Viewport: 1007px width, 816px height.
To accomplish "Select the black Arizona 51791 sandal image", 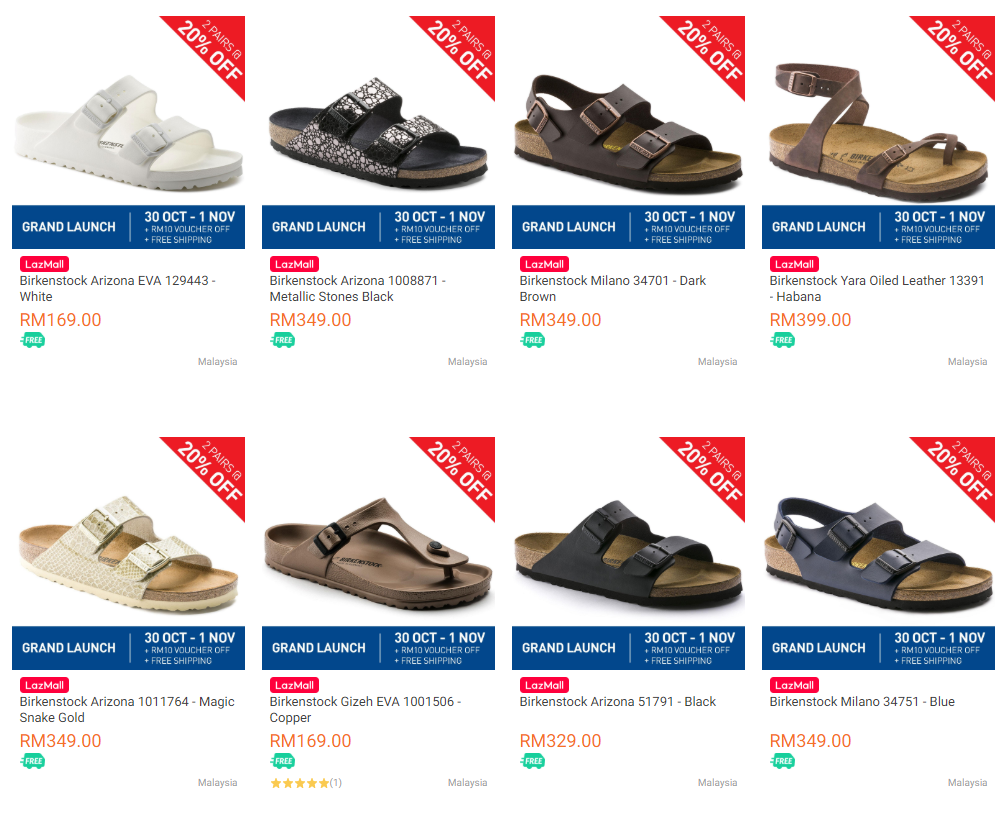I will click(628, 554).
